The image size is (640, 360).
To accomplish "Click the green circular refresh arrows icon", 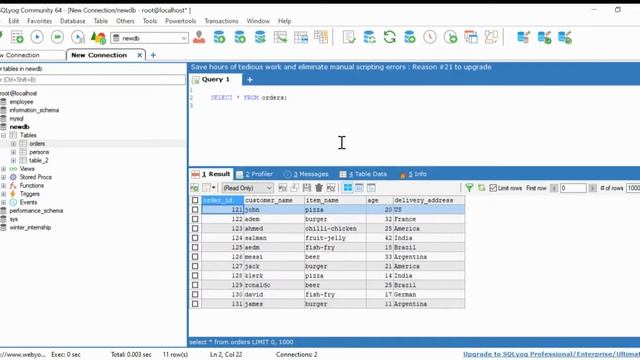I will pos(390,37).
